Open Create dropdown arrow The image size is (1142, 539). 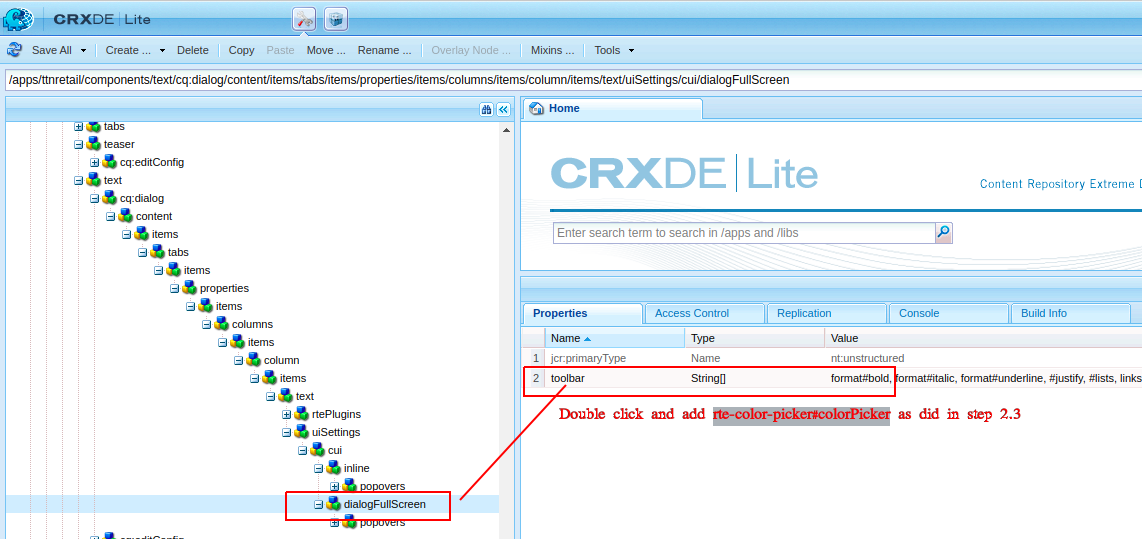pos(162,50)
